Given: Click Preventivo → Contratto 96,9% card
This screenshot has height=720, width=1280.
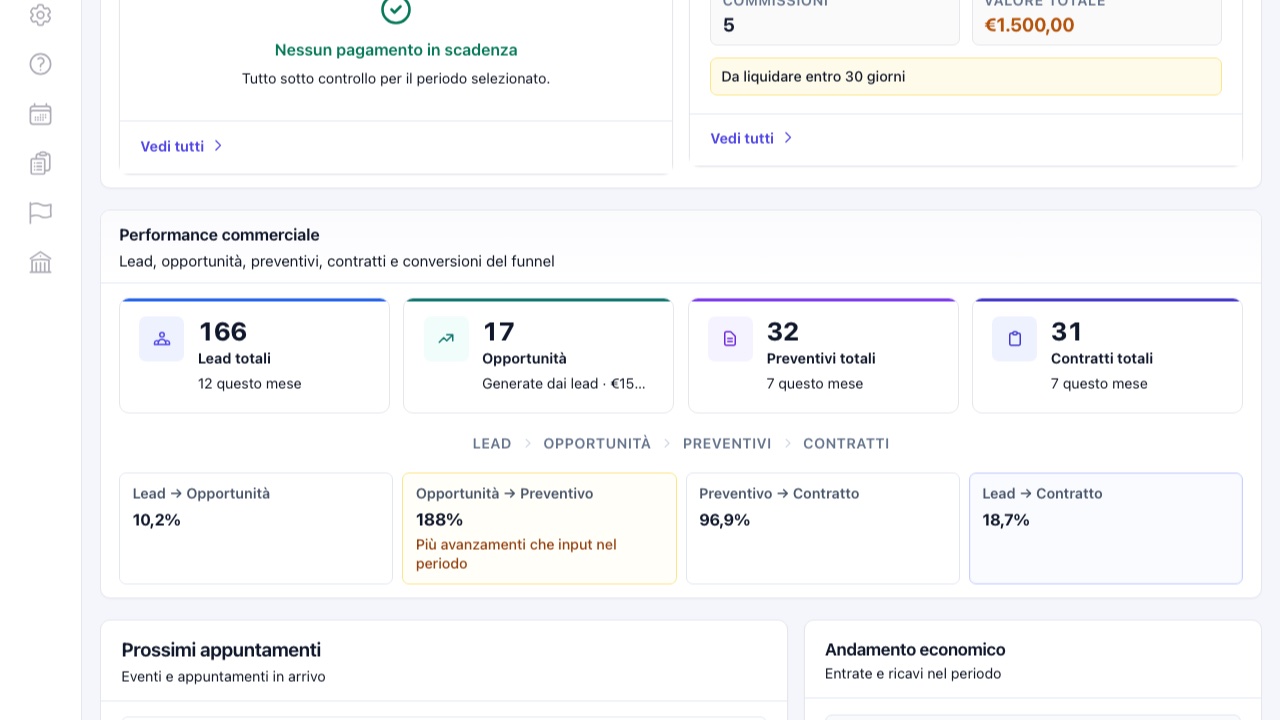Looking at the screenshot, I should click(823, 528).
